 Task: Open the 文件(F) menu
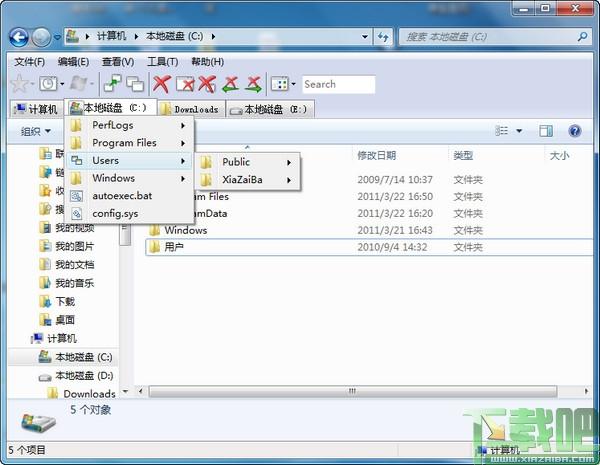[x=29, y=62]
